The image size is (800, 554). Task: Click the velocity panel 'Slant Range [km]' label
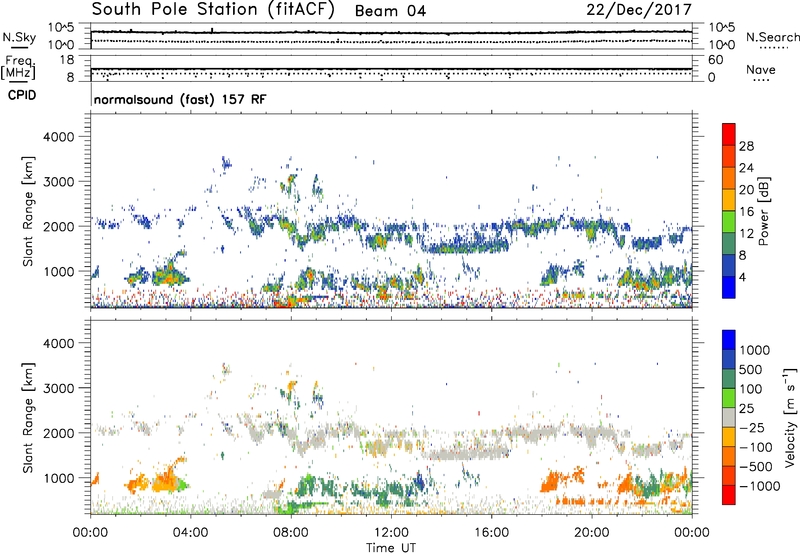[28, 417]
